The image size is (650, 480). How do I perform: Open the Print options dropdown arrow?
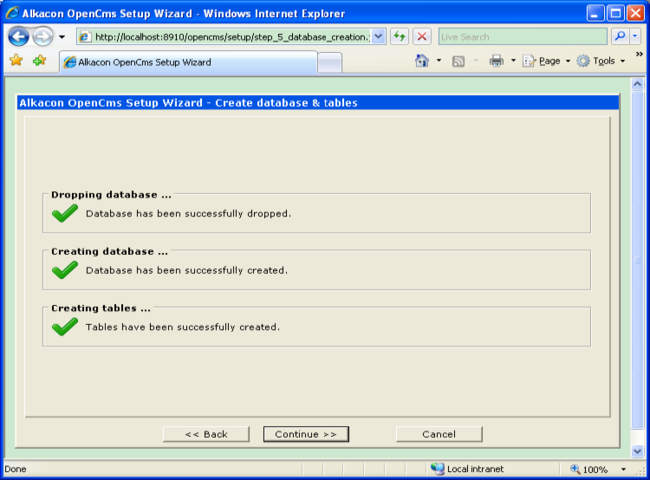pyautogui.click(x=513, y=61)
